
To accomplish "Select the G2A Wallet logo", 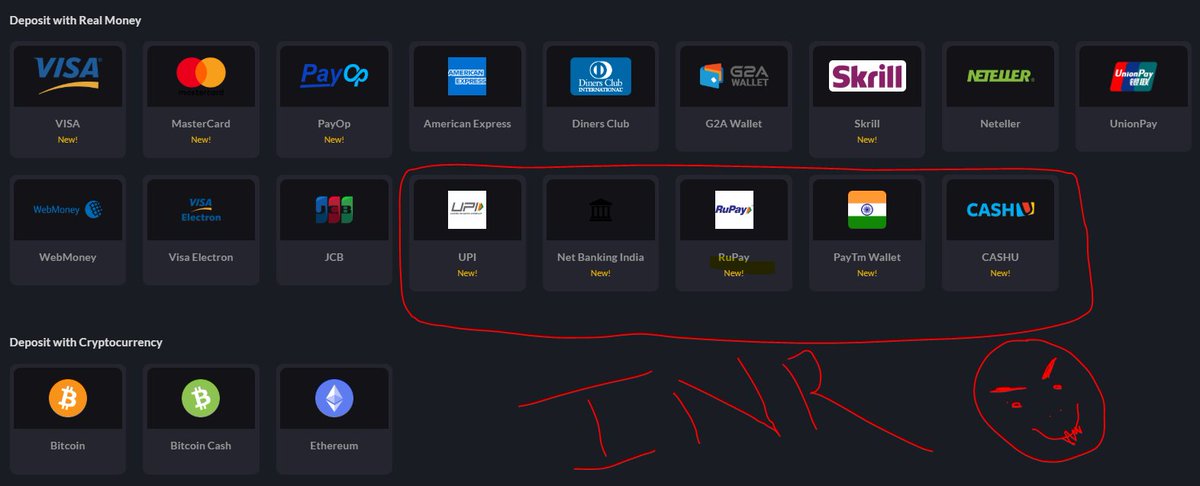I will tap(733, 76).
